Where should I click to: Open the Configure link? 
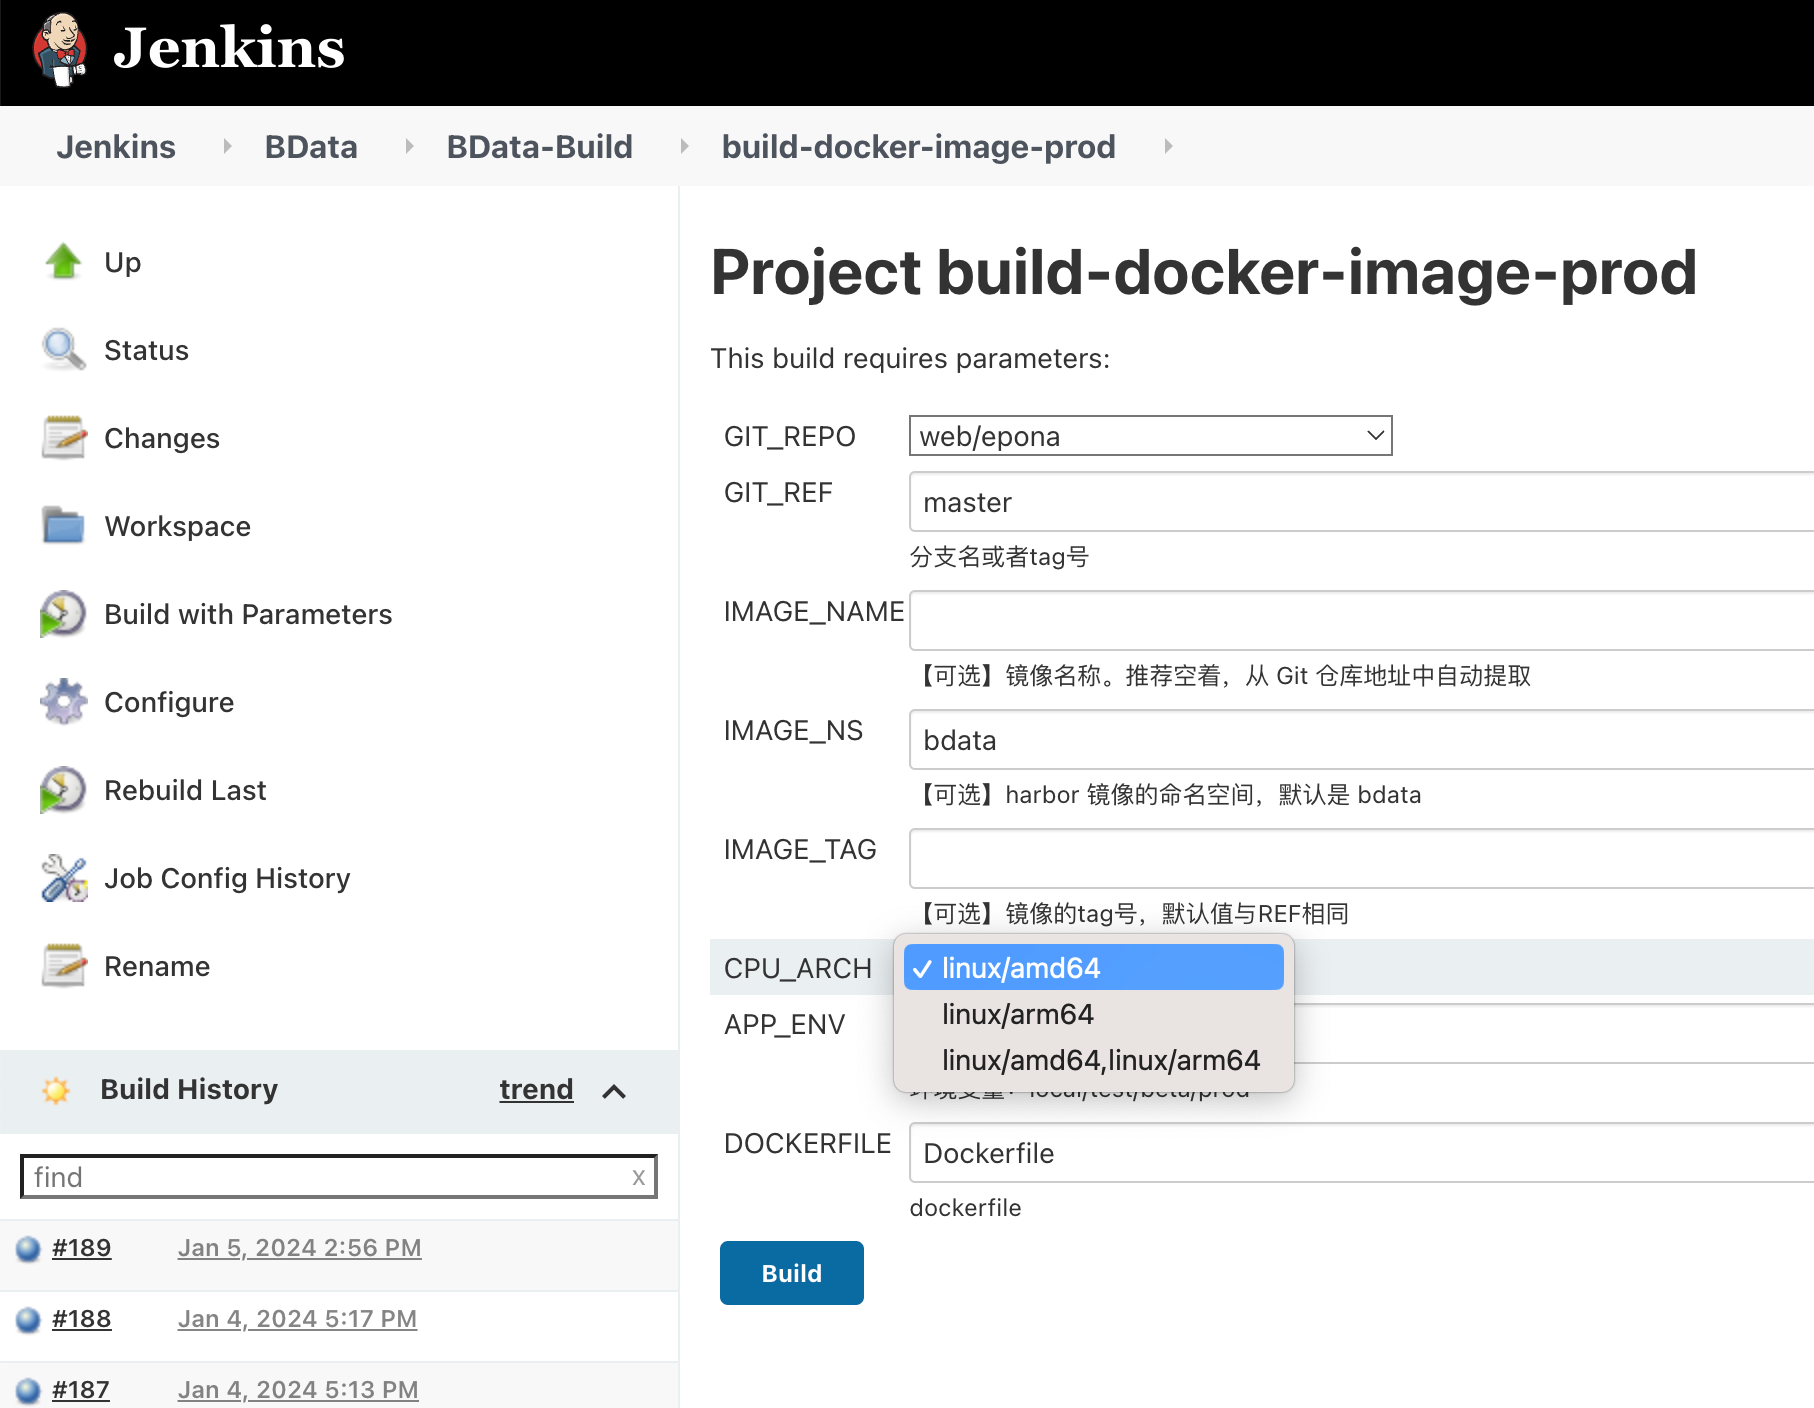tap(169, 702)
